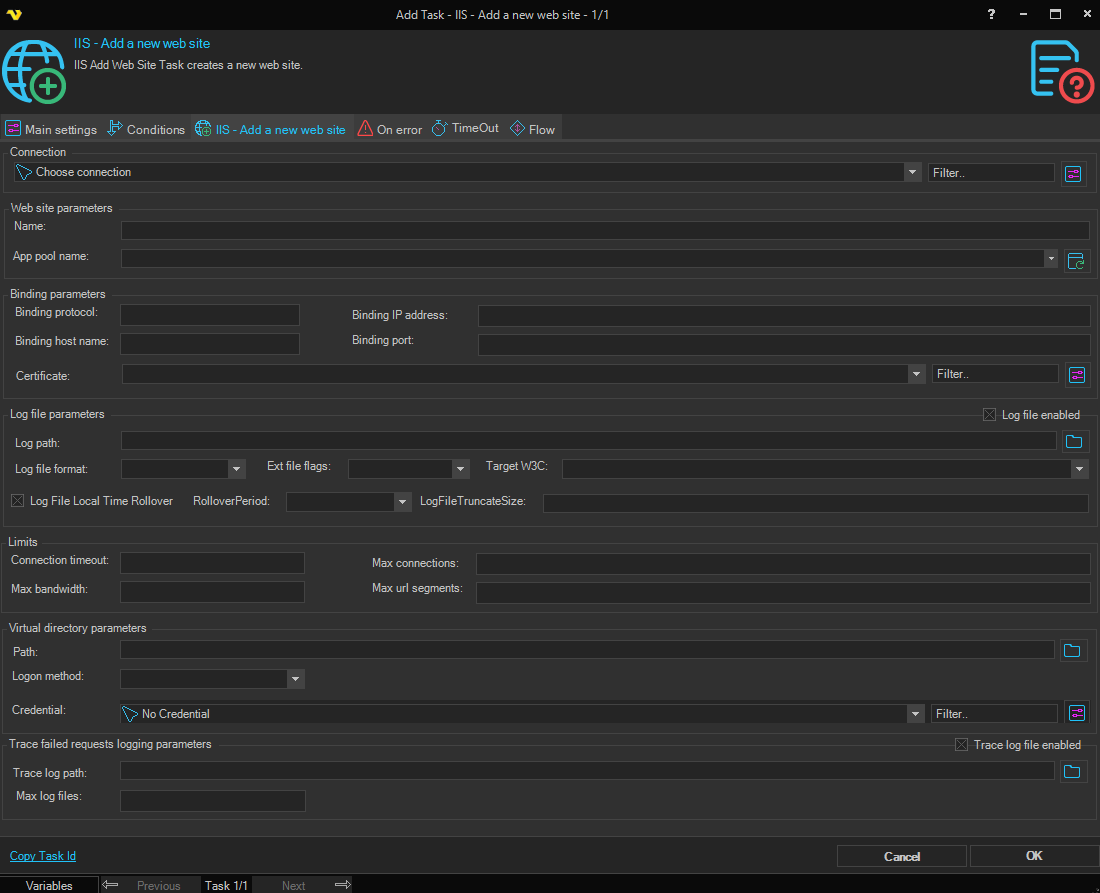Click the Binding IP address field
Screen dimensions: 1100x893
coord(784,315)
